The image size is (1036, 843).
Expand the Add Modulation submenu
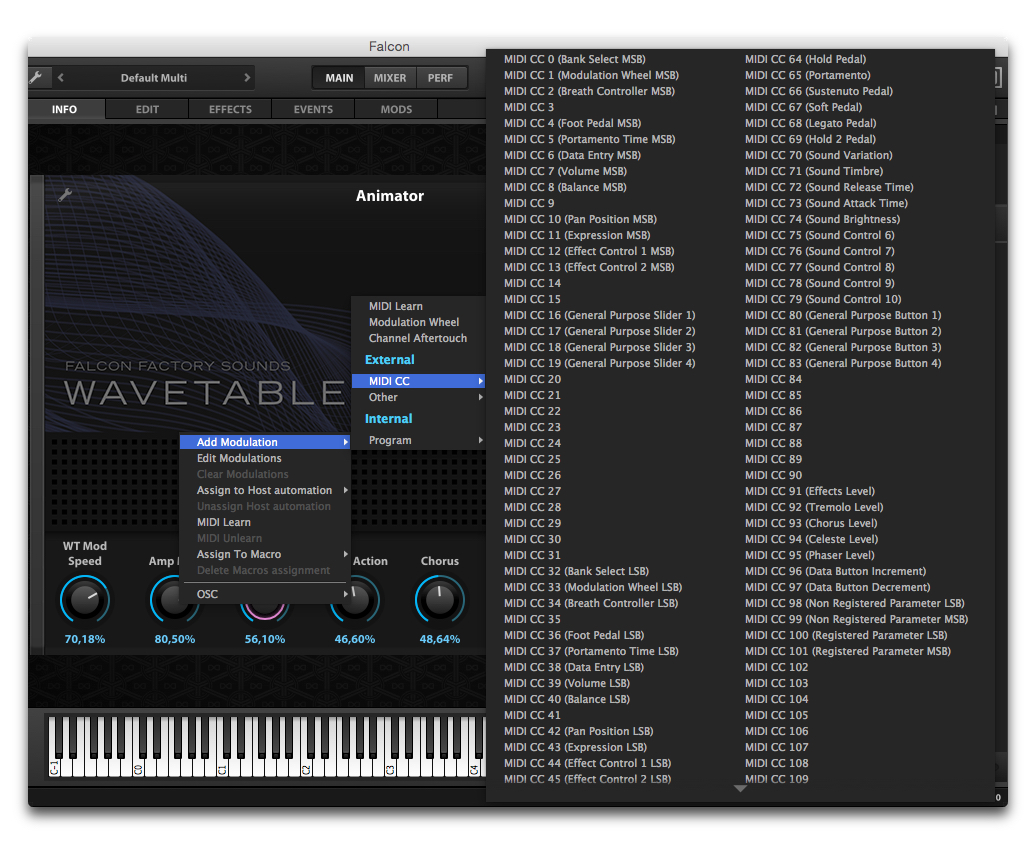pyautogui.click(x=265, y=442)
